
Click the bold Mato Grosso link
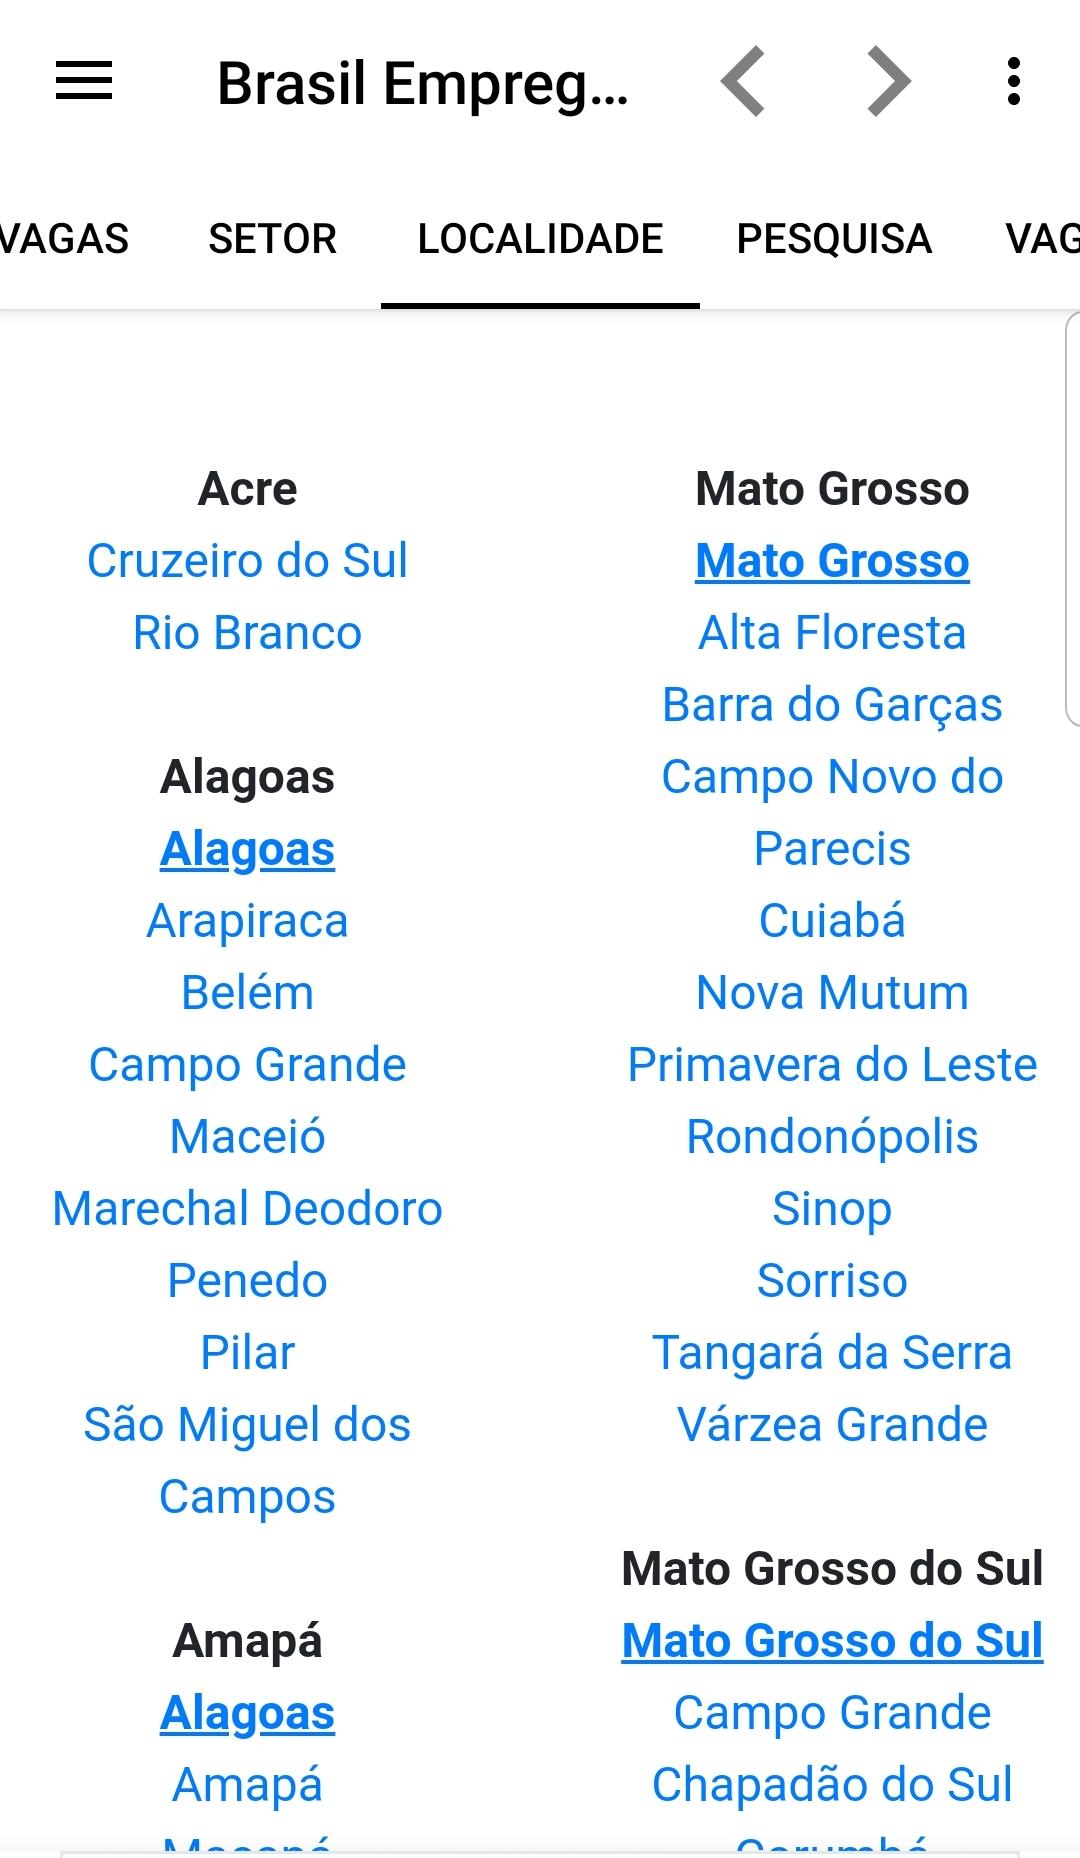pos(832,561)
